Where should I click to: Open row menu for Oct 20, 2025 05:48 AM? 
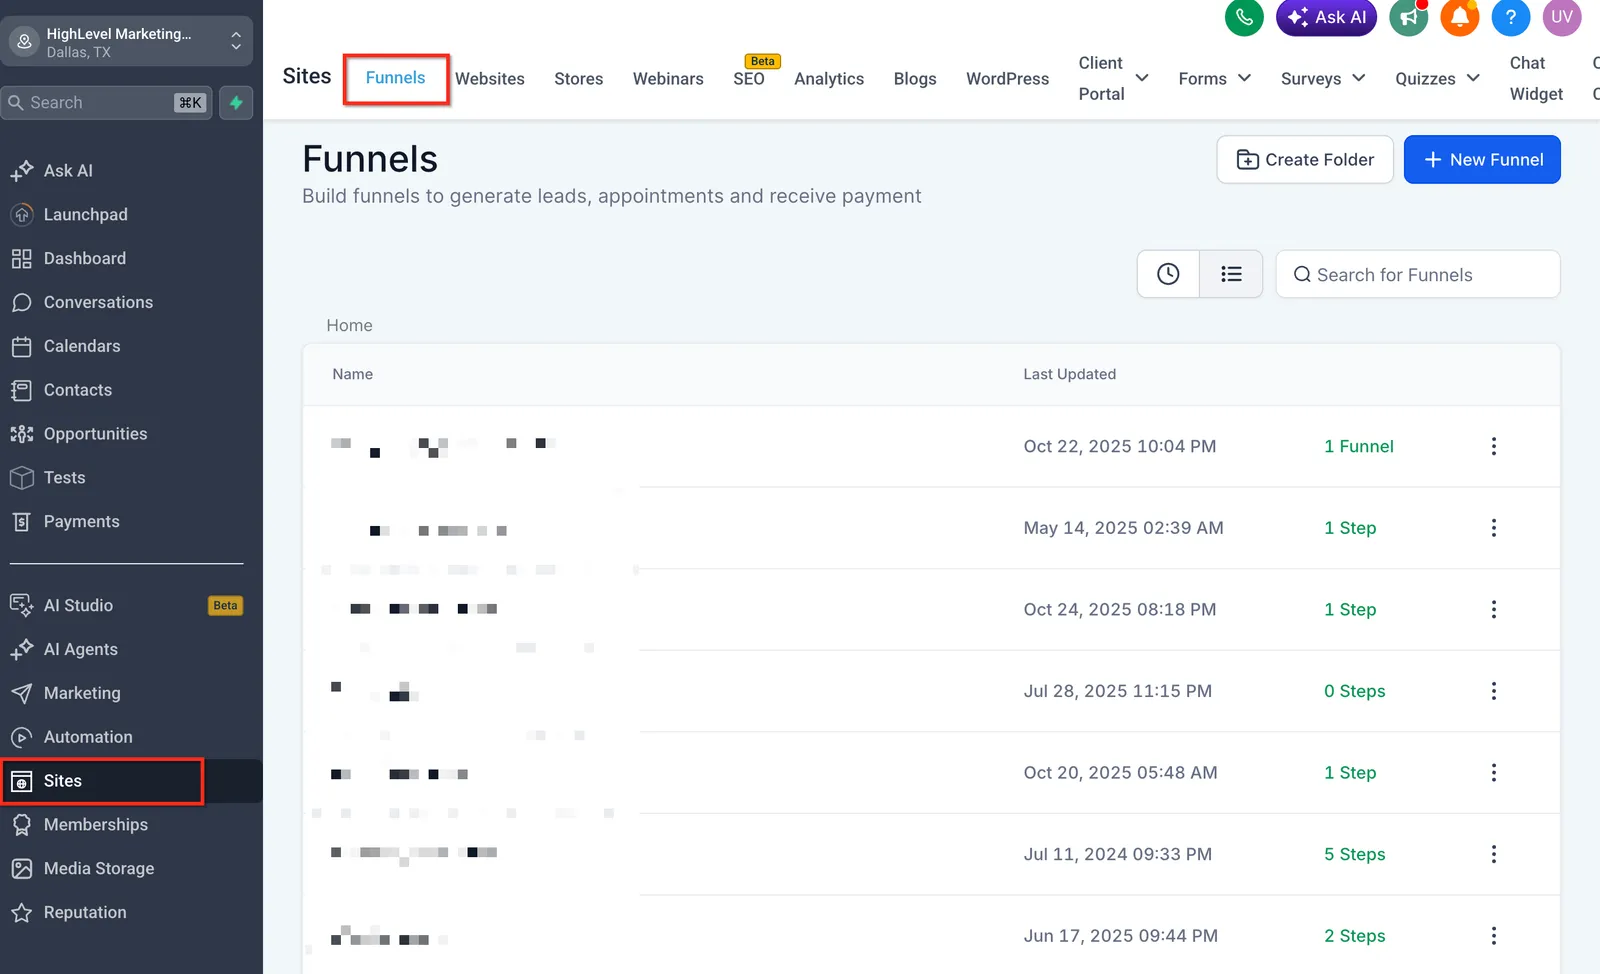click(1494, 773)
